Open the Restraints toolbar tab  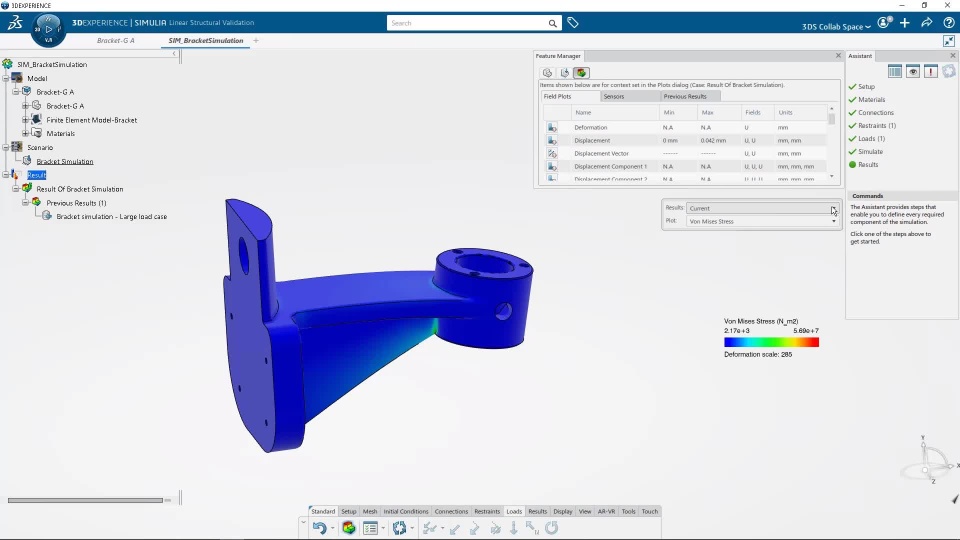coord(487,511)
